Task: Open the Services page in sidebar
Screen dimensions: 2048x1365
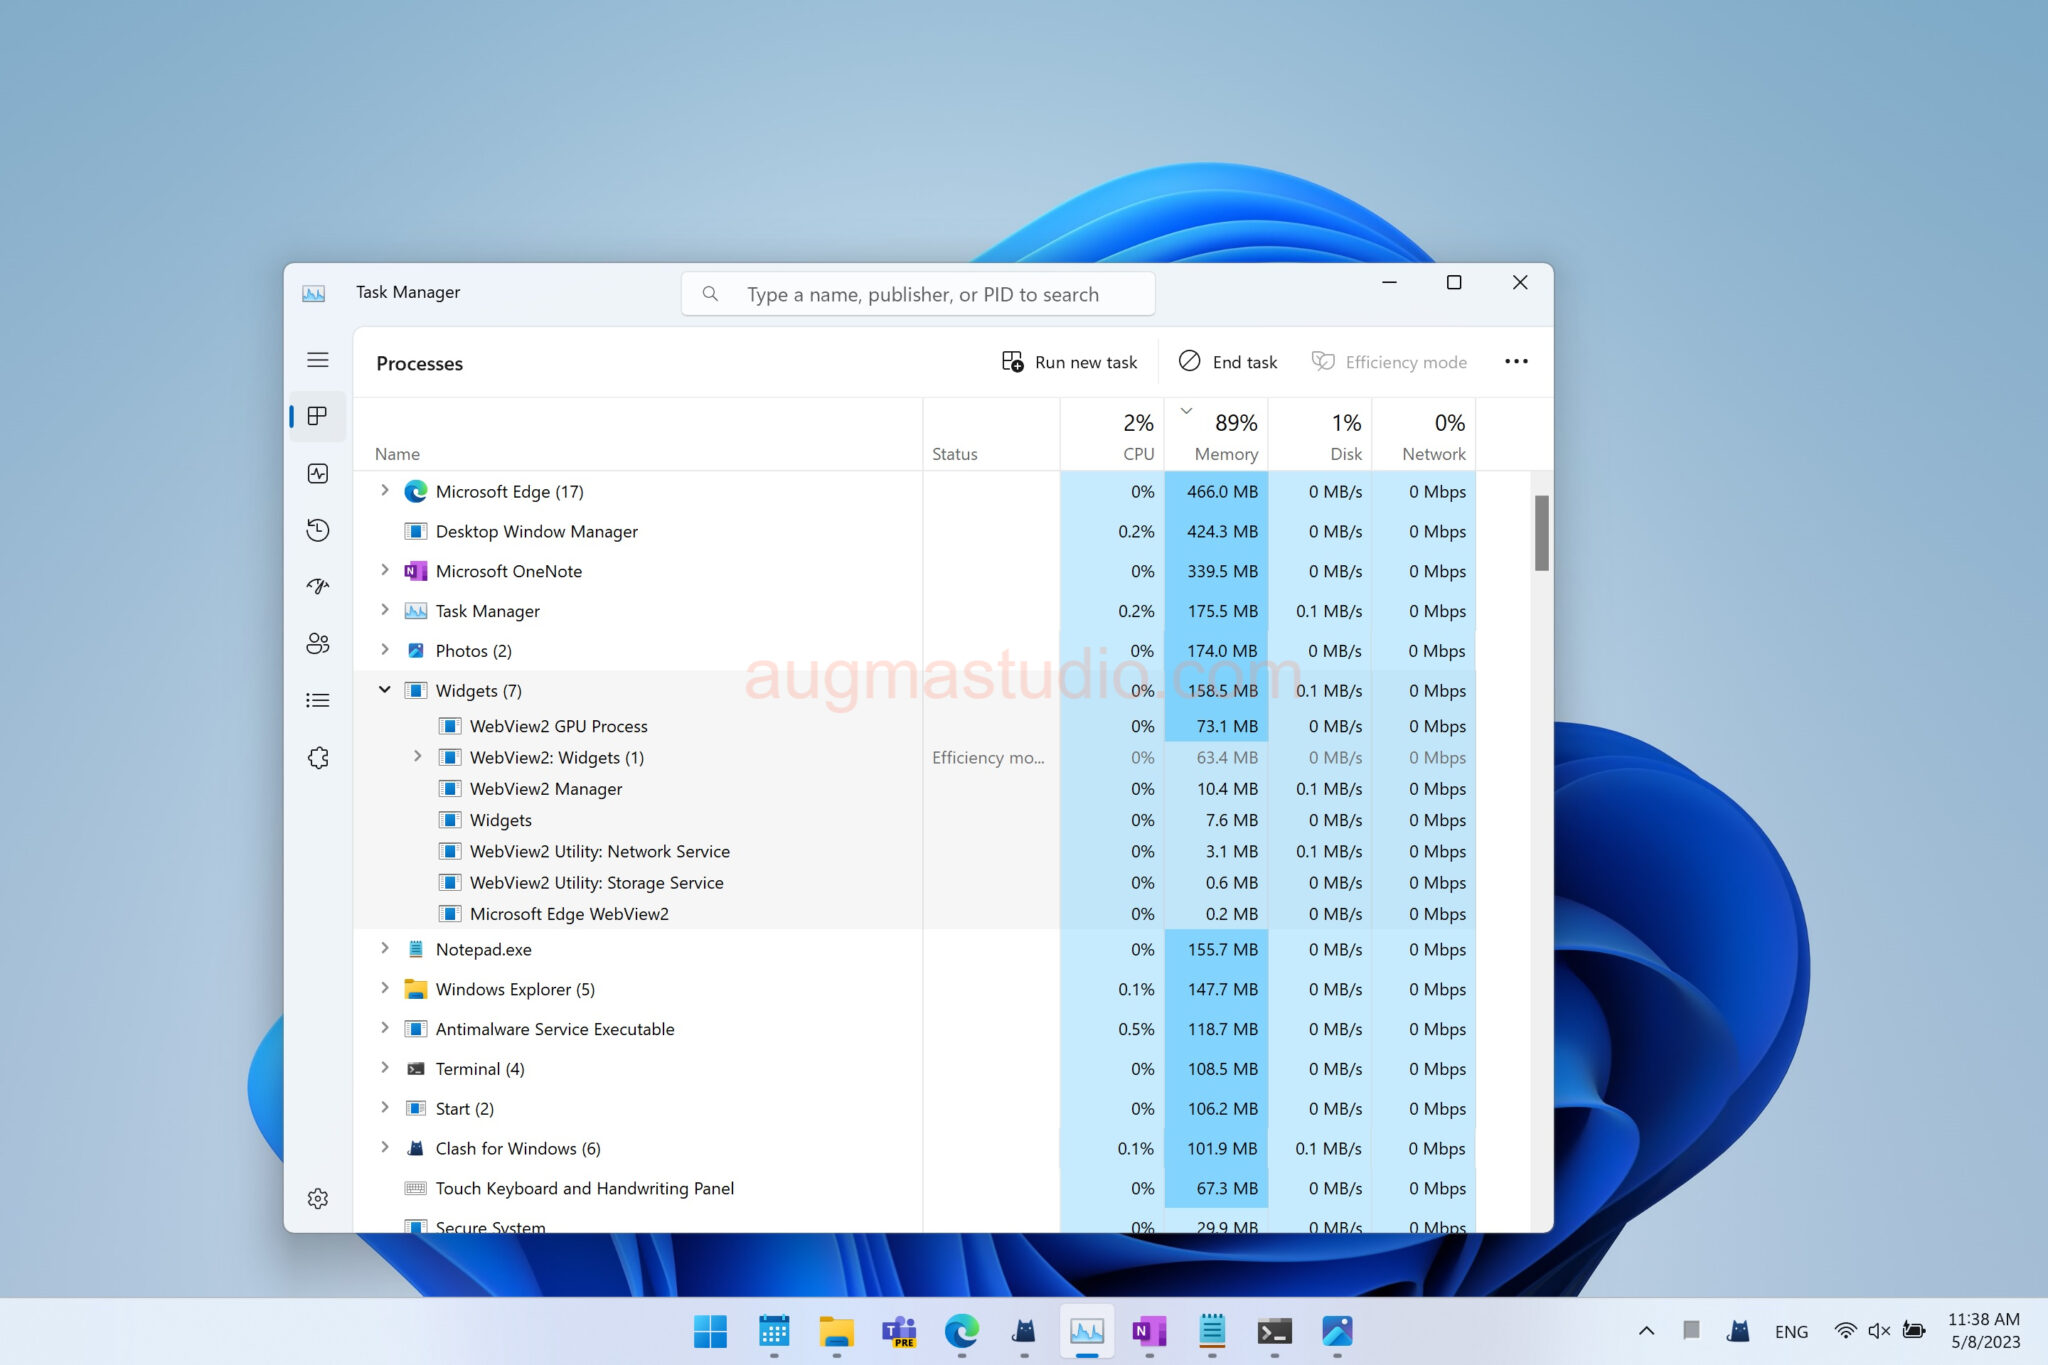Action: 318,757
